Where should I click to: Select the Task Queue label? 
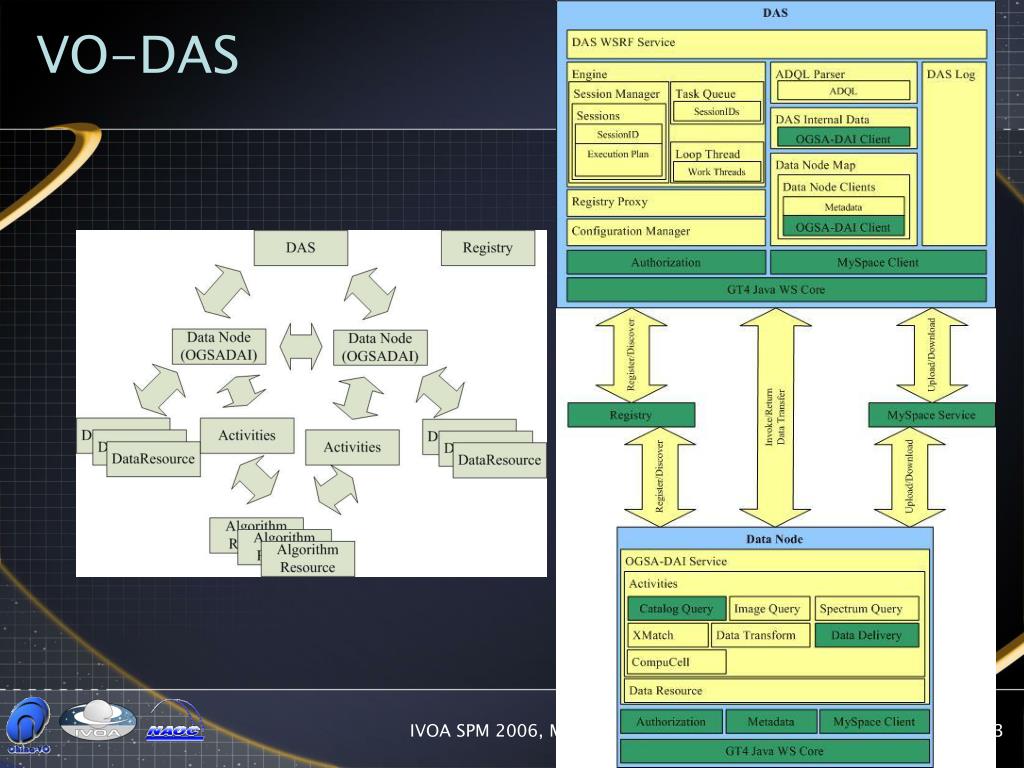point(705,93)
